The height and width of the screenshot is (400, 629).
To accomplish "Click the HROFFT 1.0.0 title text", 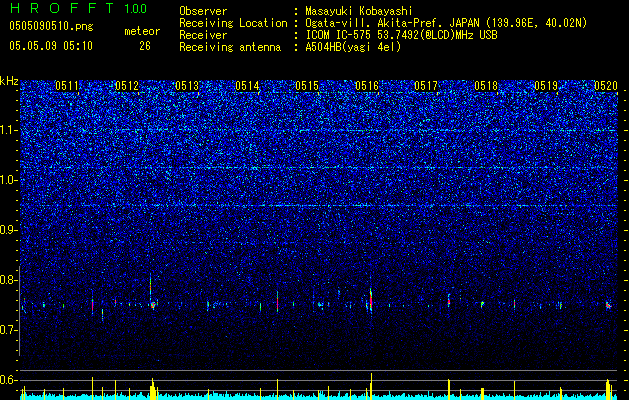I will pos(78,8).
